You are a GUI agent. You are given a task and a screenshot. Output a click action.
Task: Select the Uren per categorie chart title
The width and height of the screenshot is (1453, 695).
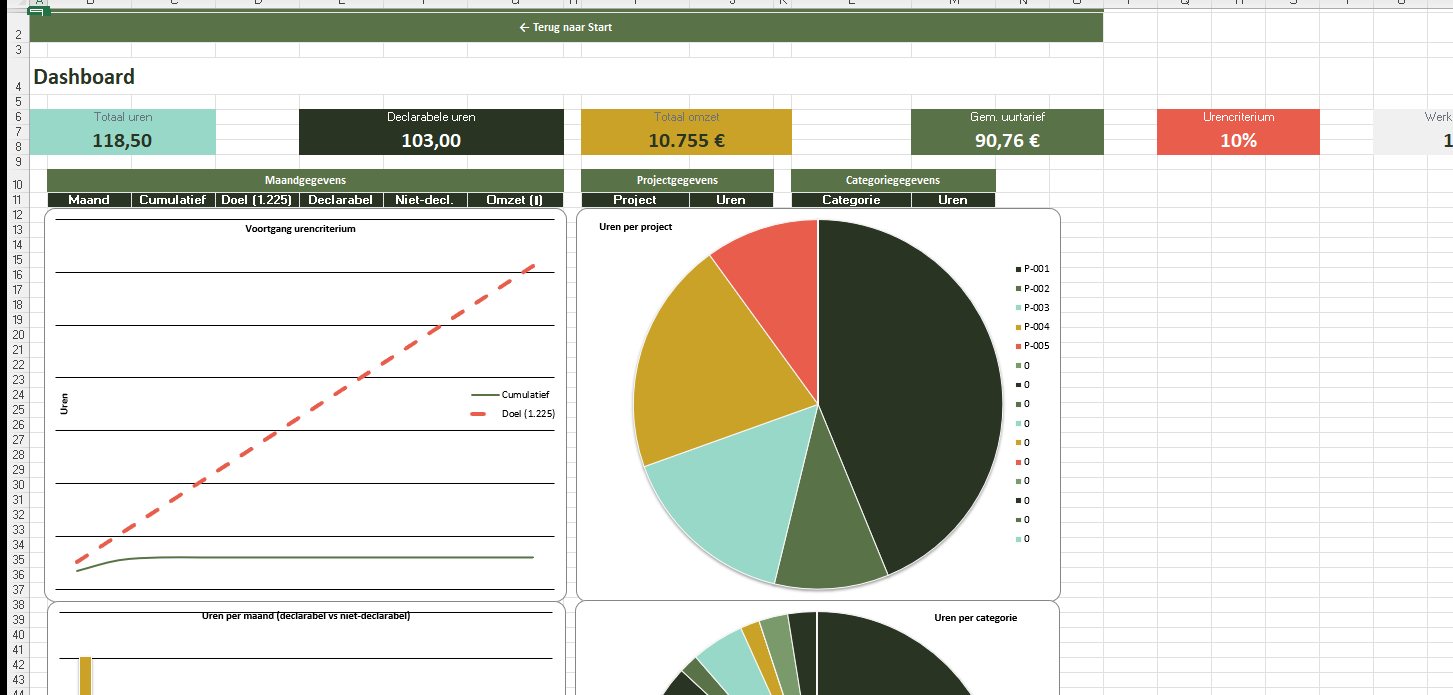[975, 618]
